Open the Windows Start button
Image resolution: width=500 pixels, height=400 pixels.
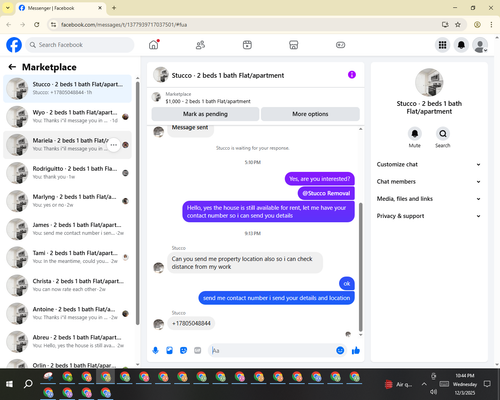pyautogui.click(x=9, y=384)
